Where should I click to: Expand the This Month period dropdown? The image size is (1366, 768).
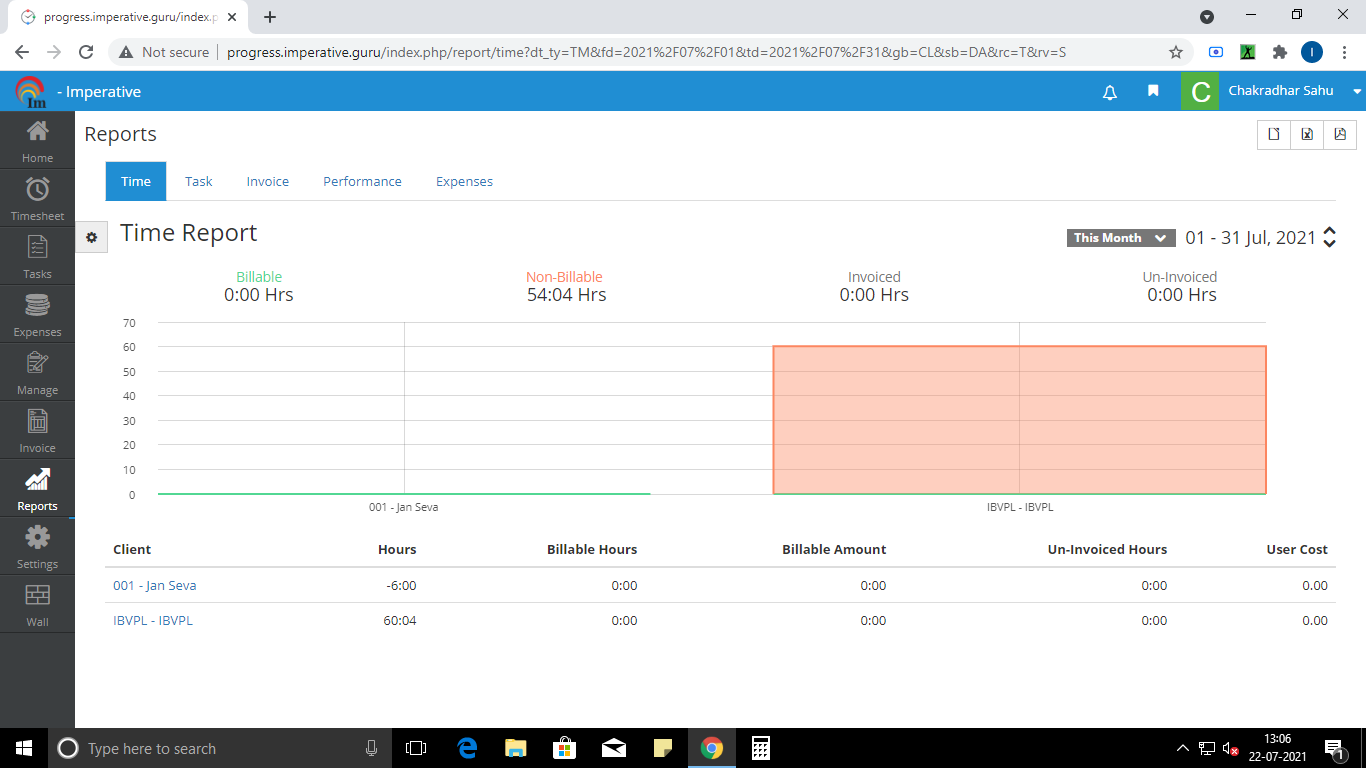(1119, 238)
